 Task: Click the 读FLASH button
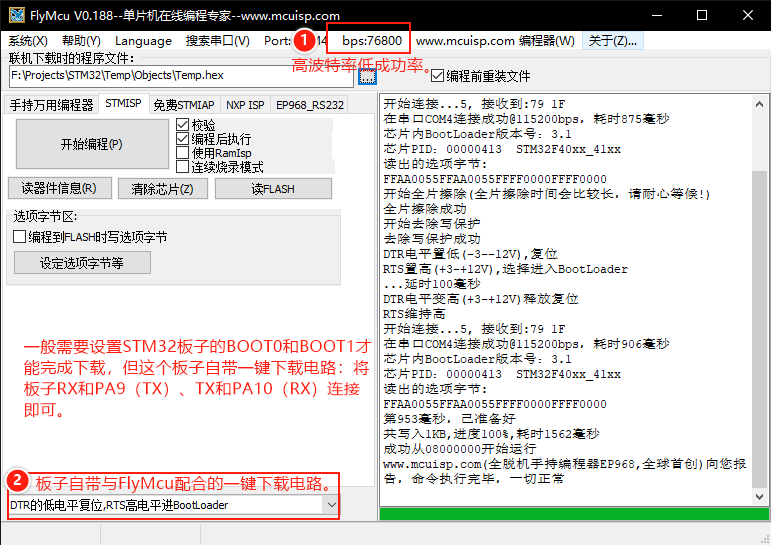273,189
